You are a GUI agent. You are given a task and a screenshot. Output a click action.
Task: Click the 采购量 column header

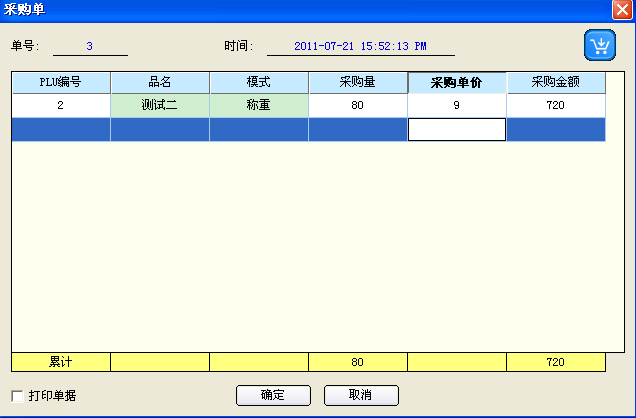pos(358,82)
